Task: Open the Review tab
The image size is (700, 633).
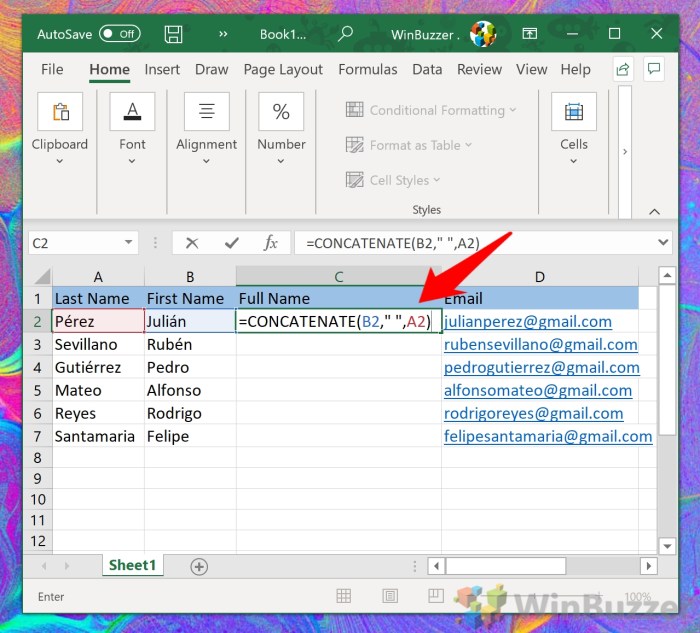Action: pos(479,69)
